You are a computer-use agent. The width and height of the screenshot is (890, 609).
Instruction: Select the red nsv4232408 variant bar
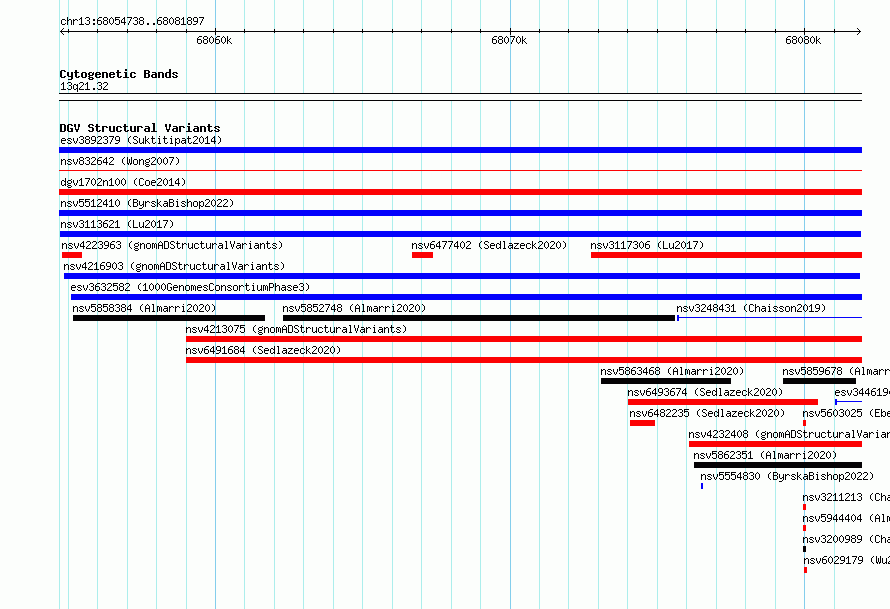(775, 444)
